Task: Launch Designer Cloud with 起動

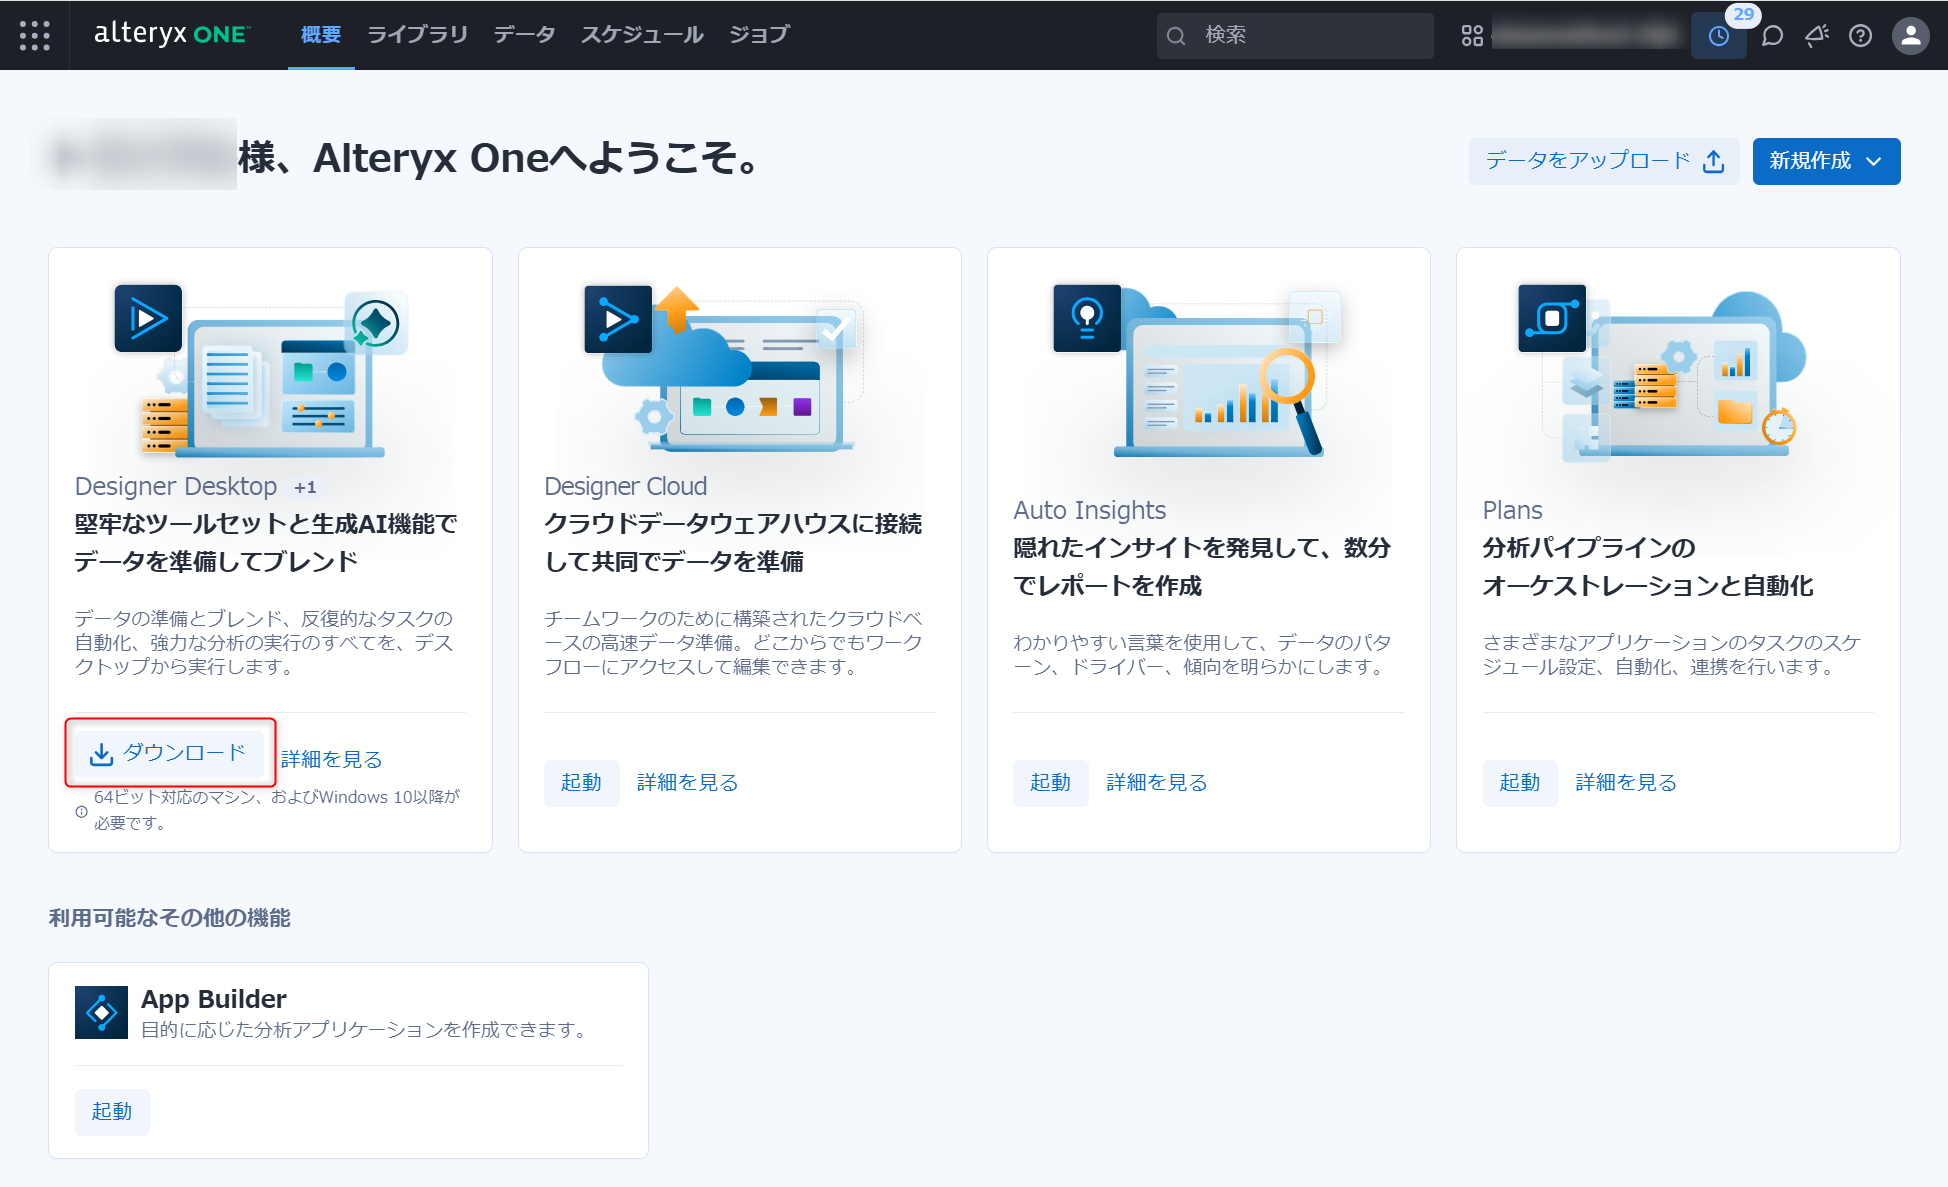Action: [581, 783]
